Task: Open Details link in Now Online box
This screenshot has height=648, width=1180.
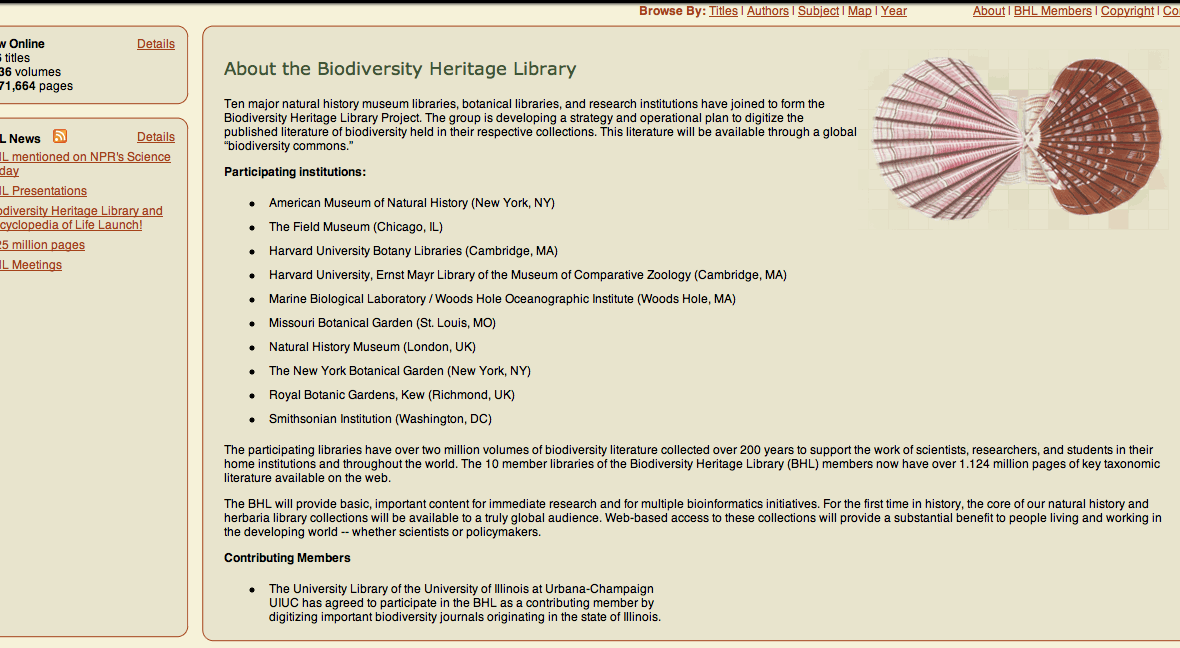Action: coord(156,44)
